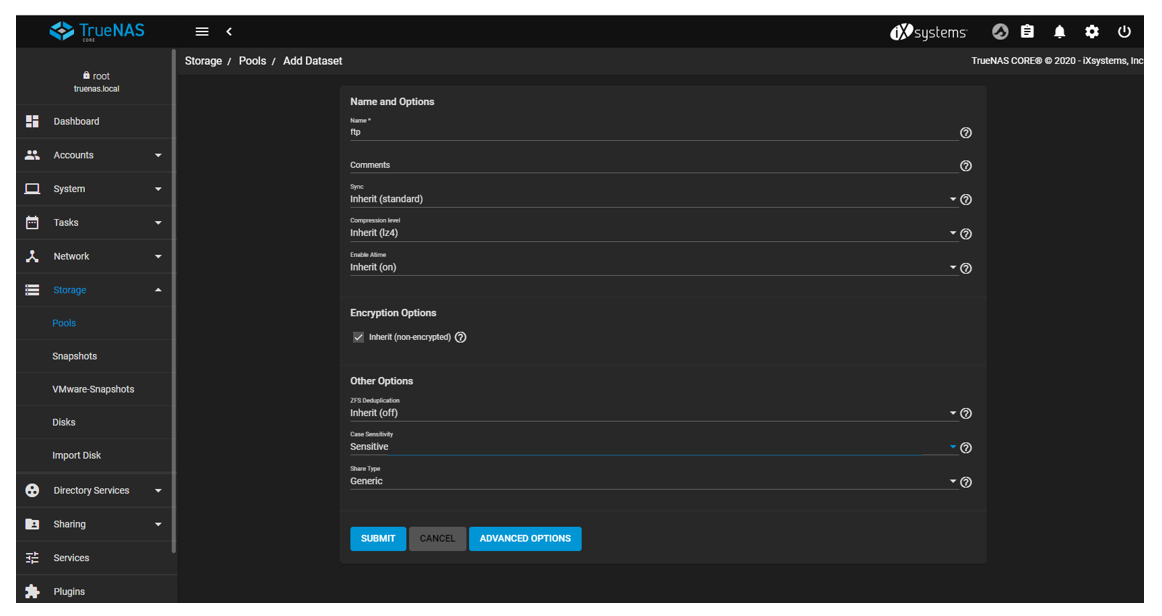Expand the Accounts menu arrow
The height and width of the screenshot is (616, 1162).
[x=158, y=155]
